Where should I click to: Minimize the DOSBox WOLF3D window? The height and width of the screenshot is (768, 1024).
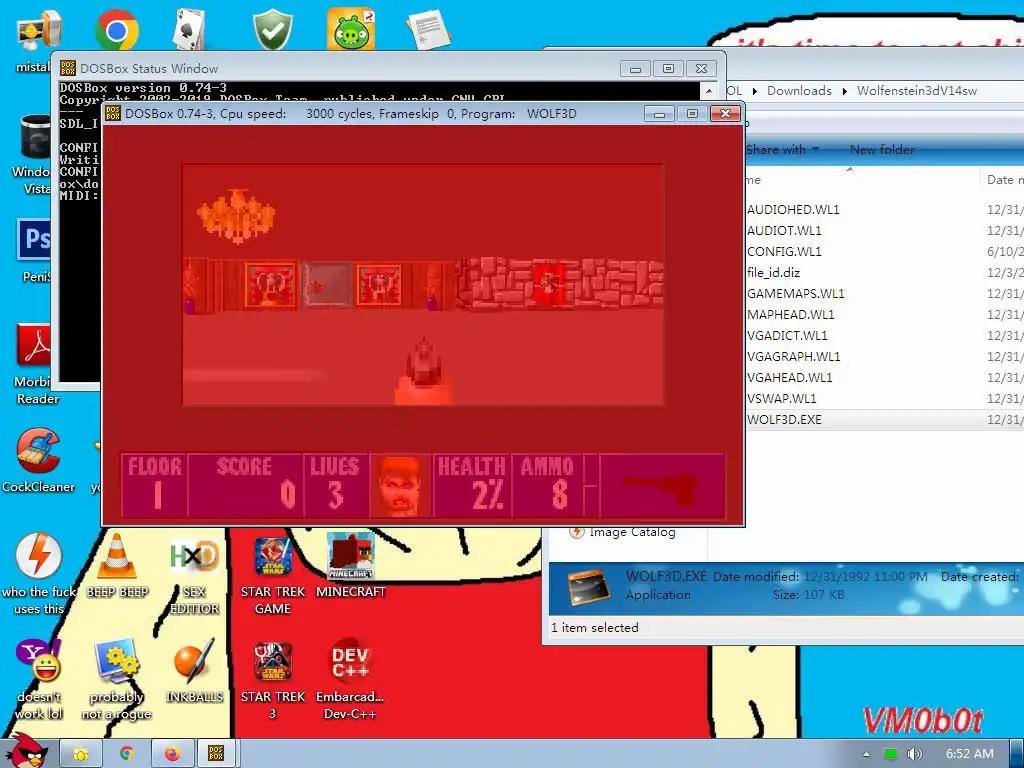659,114
